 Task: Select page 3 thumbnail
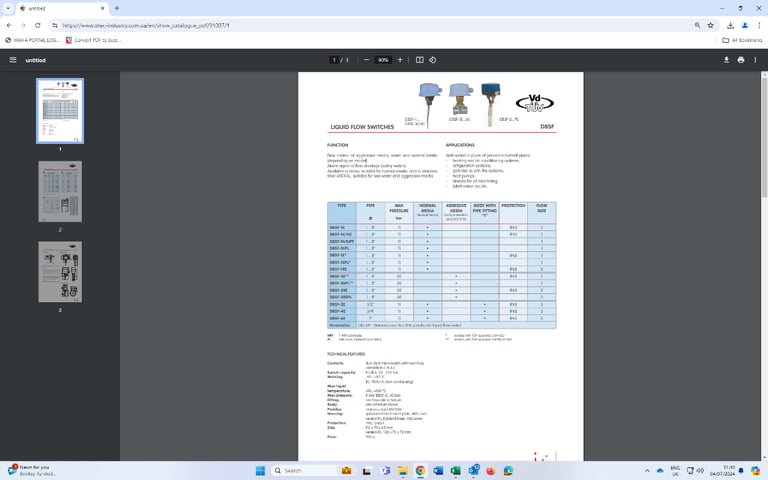[x=60, y=272]
